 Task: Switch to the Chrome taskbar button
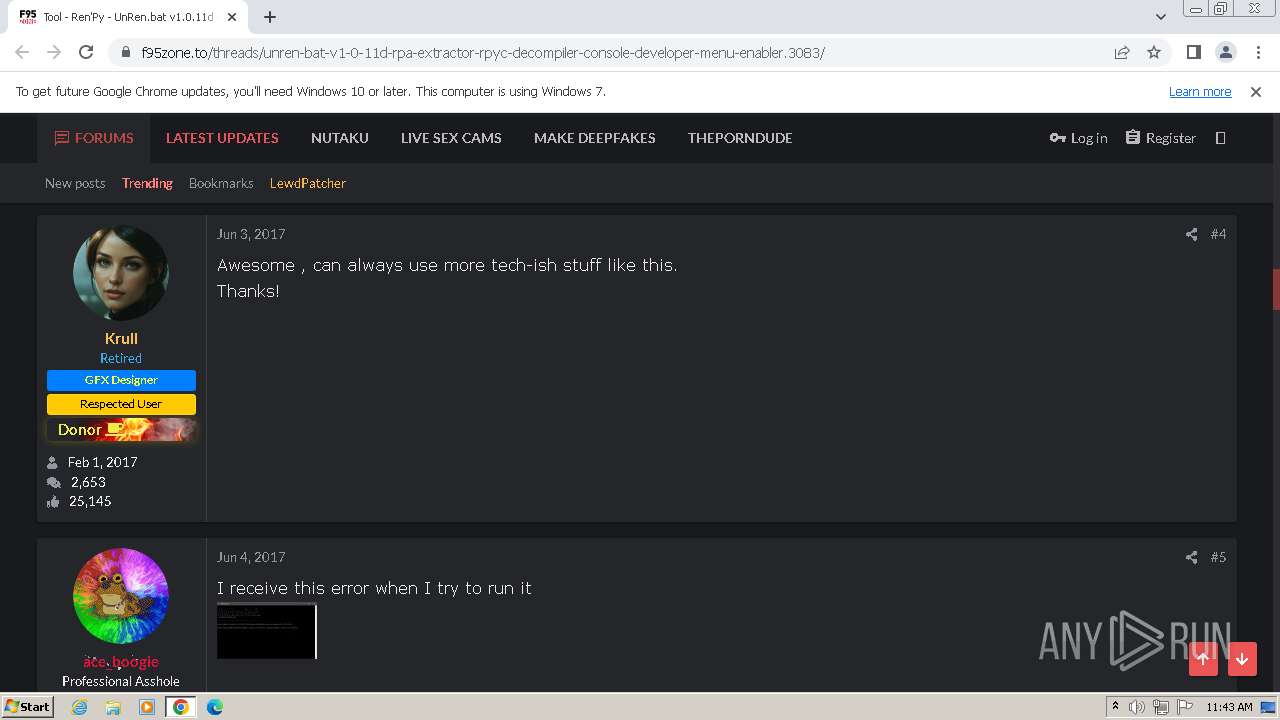pos(181,707)
